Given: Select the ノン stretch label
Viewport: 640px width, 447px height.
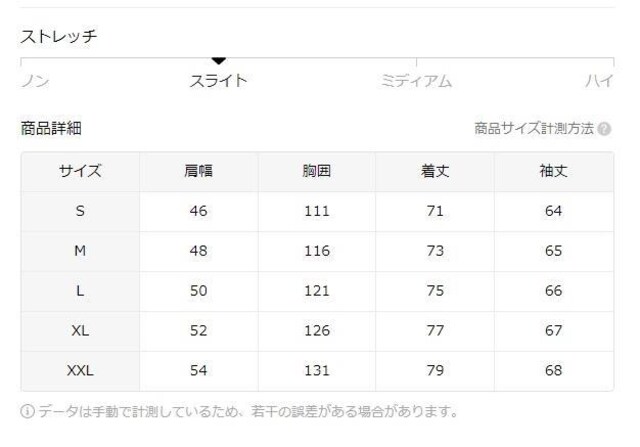Looking at the screenshot, I should click(x=35, y=81).
